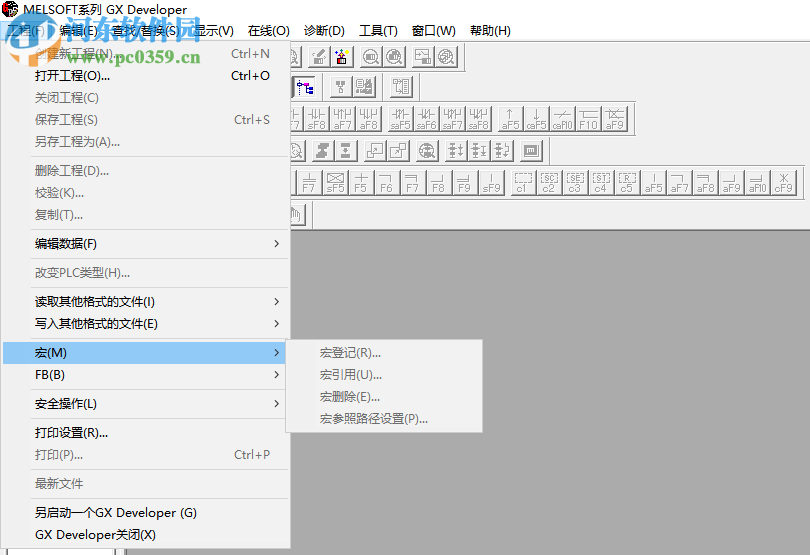The height and width of the screenshot is (555, 810).
Task: Click the colorful arrow and stars toolbar icon
Action: [342, 56]
